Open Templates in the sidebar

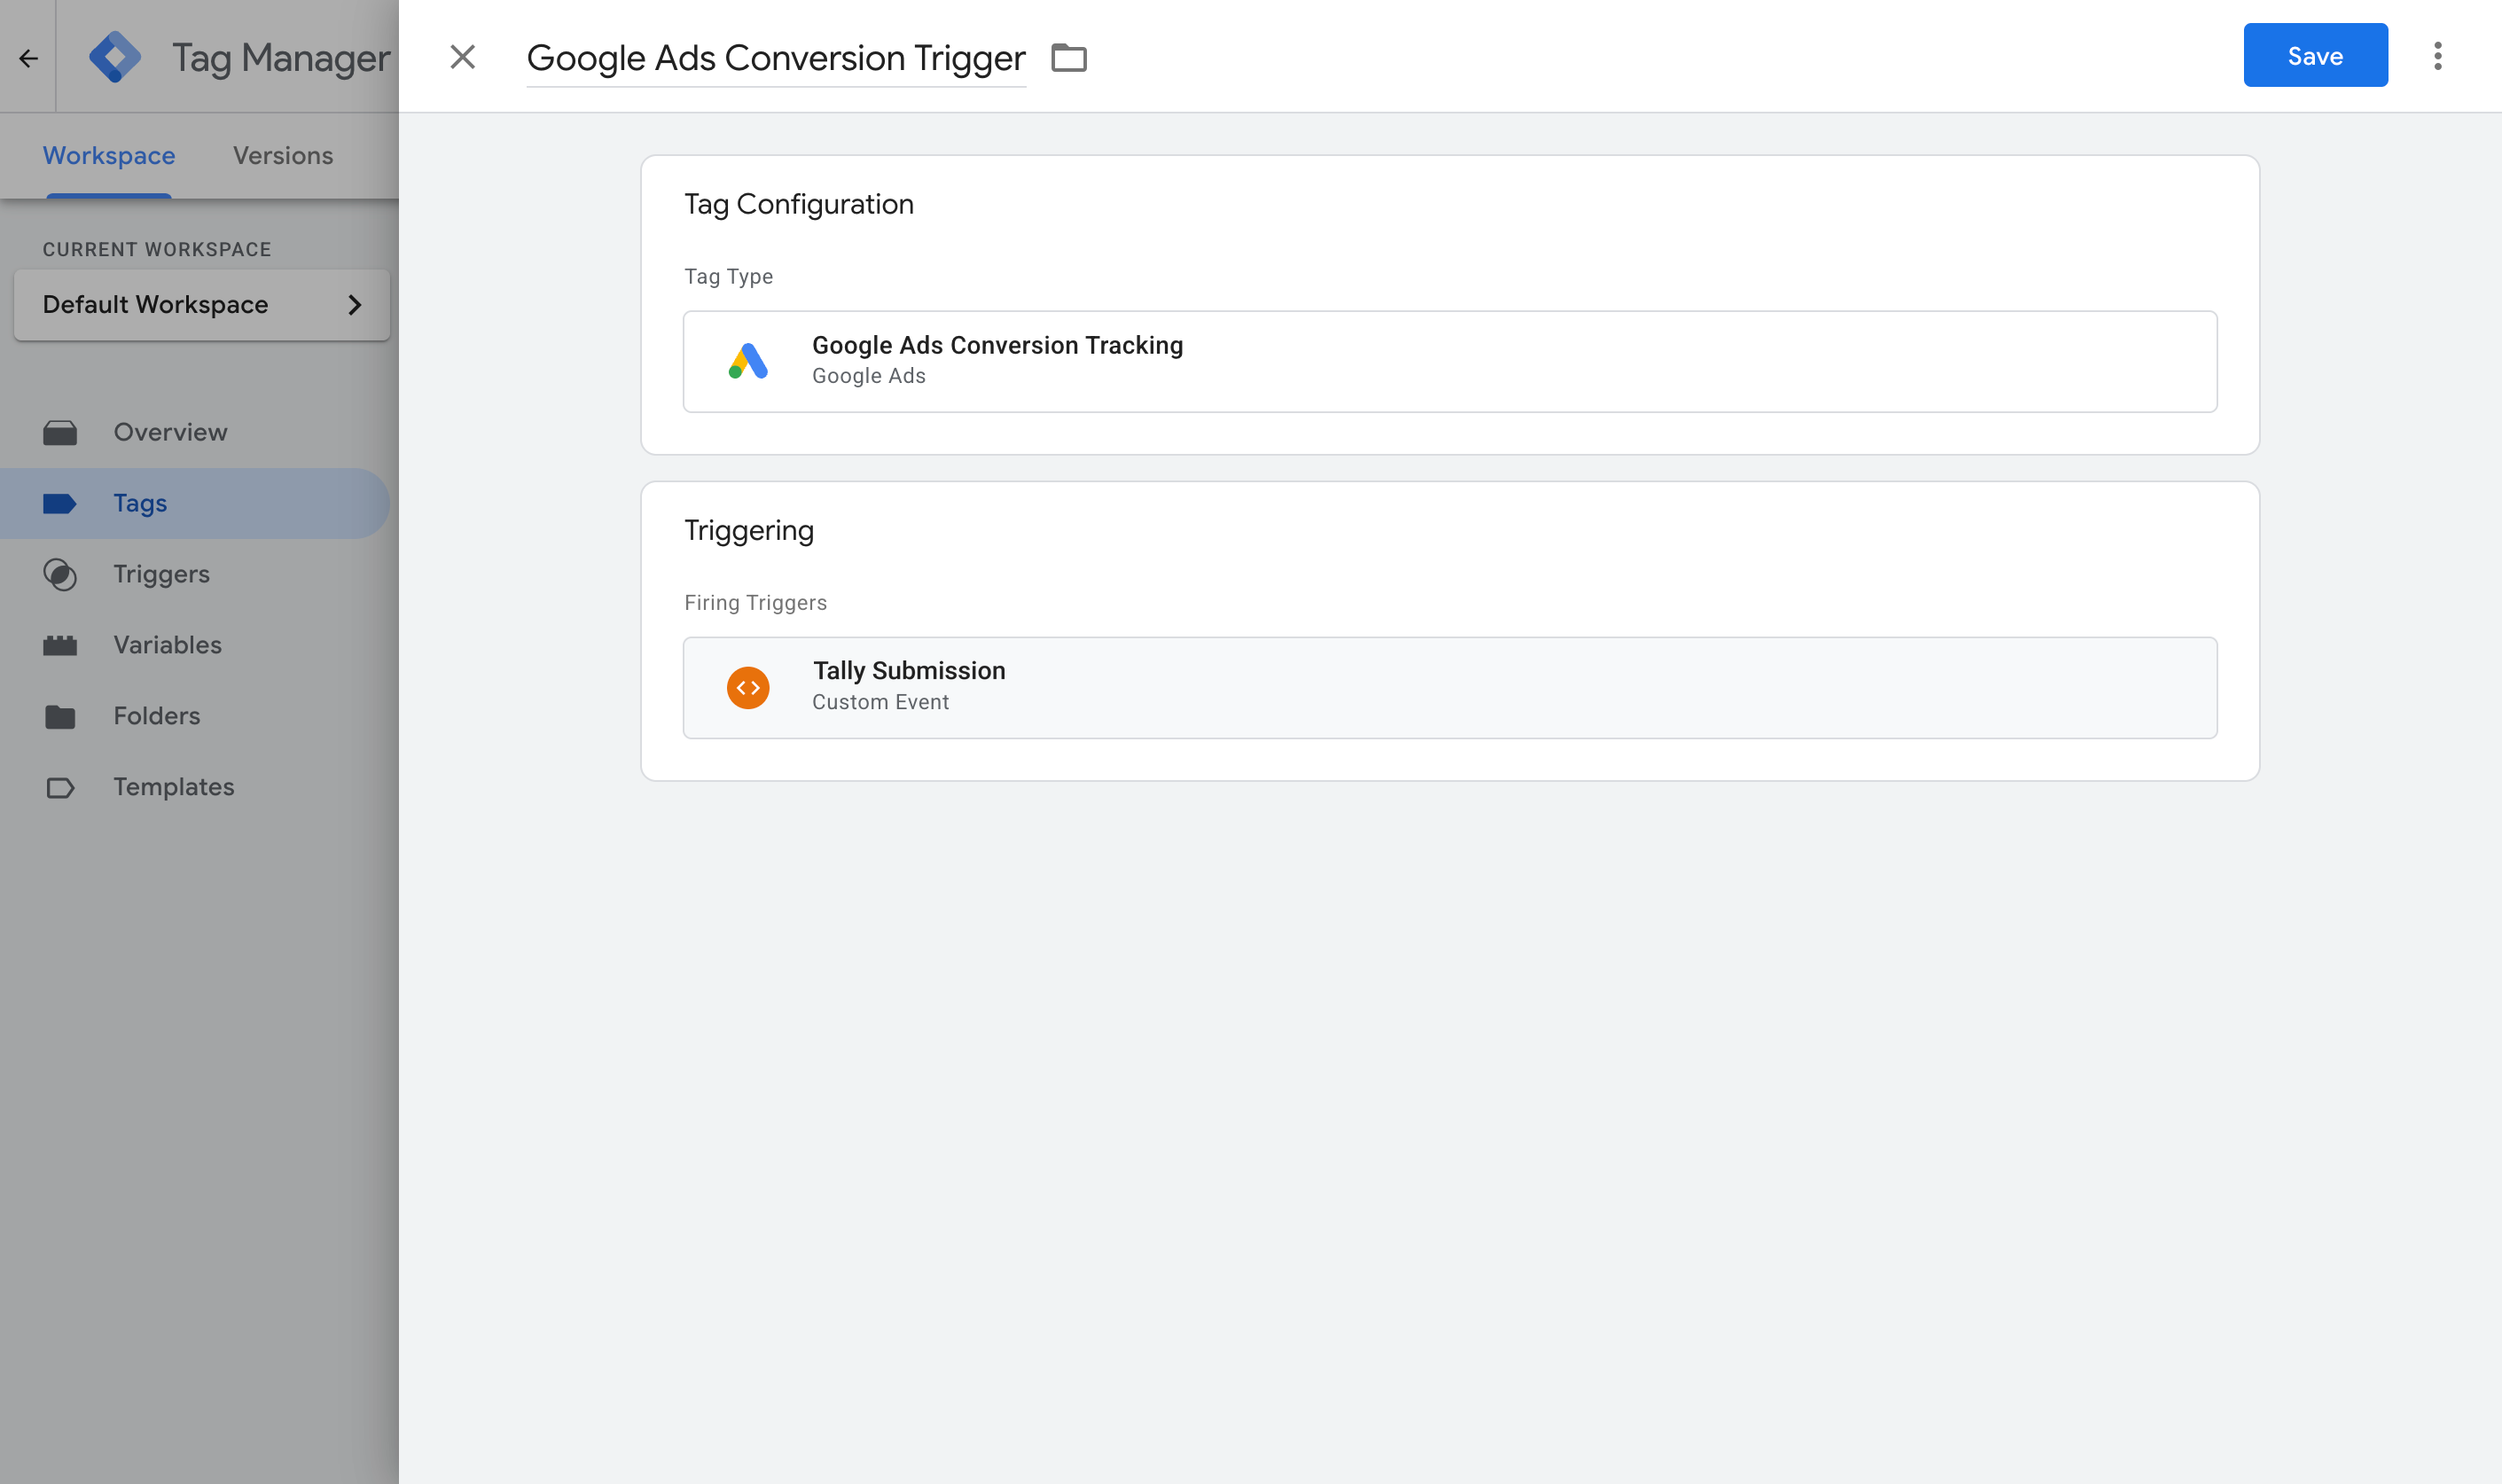tap(195, 787)
